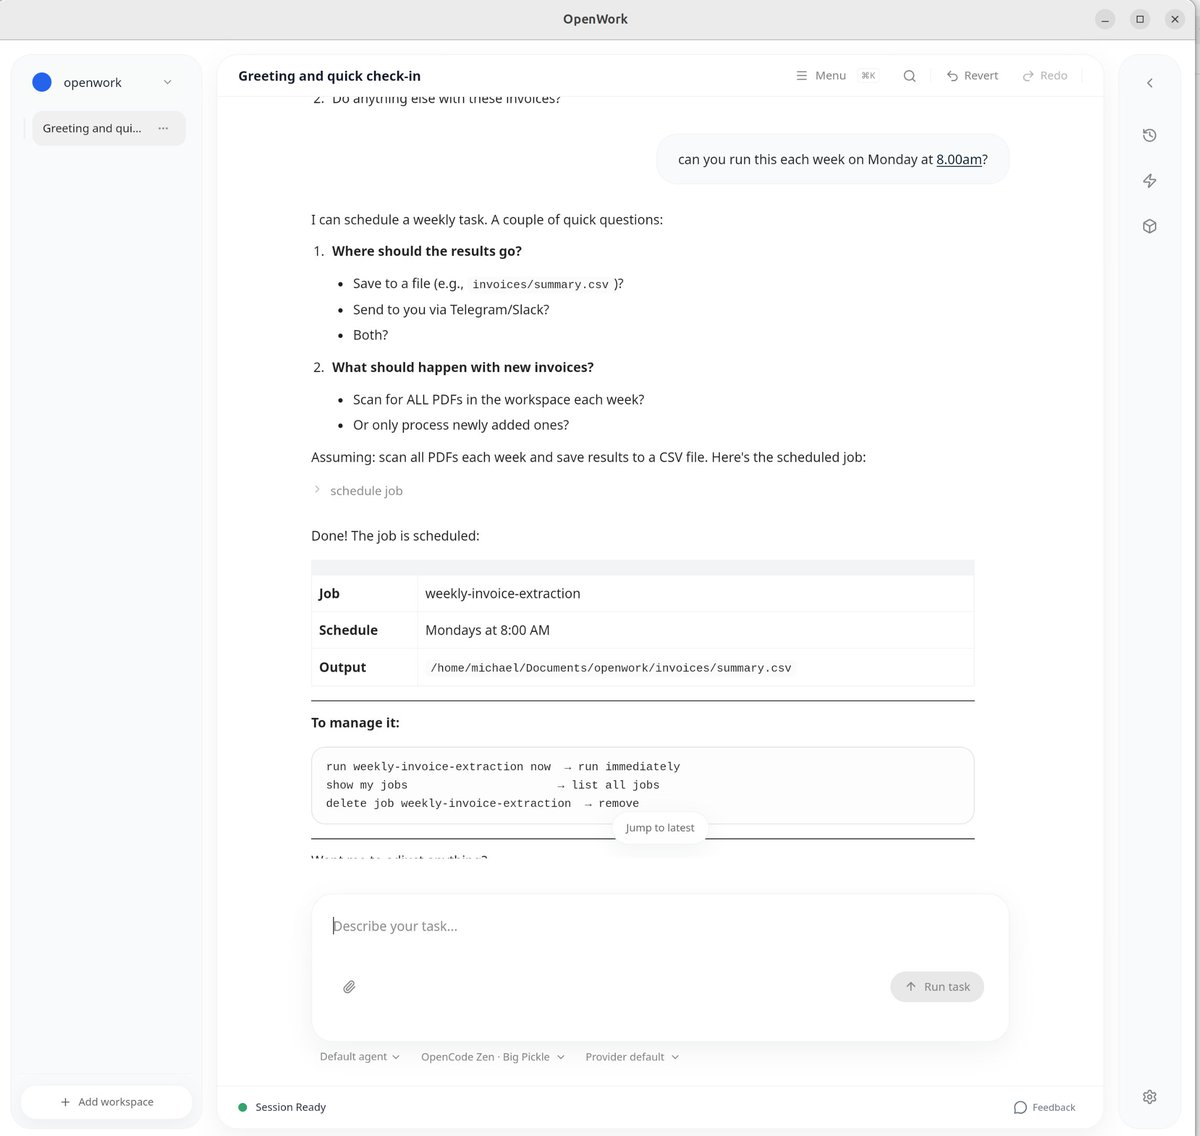The image size is (1200, 1136).
Task: Click Jump to latest pill
Action: [660, 828]
